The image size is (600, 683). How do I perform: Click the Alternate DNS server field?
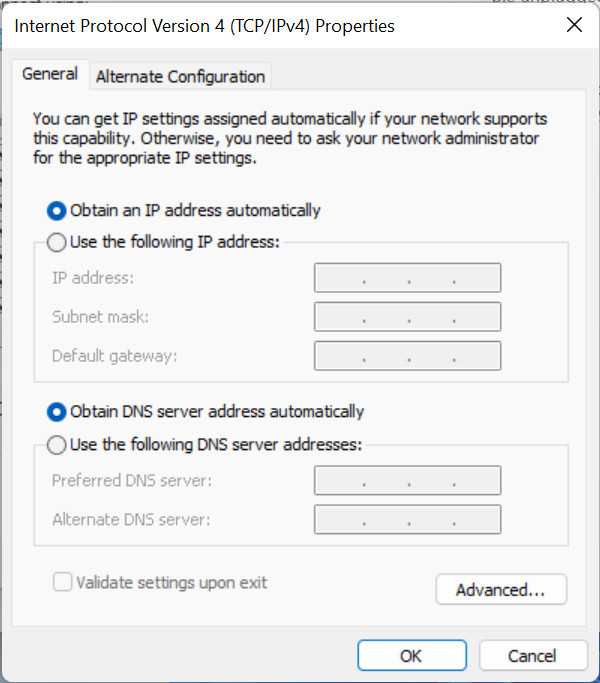(407, 519)
